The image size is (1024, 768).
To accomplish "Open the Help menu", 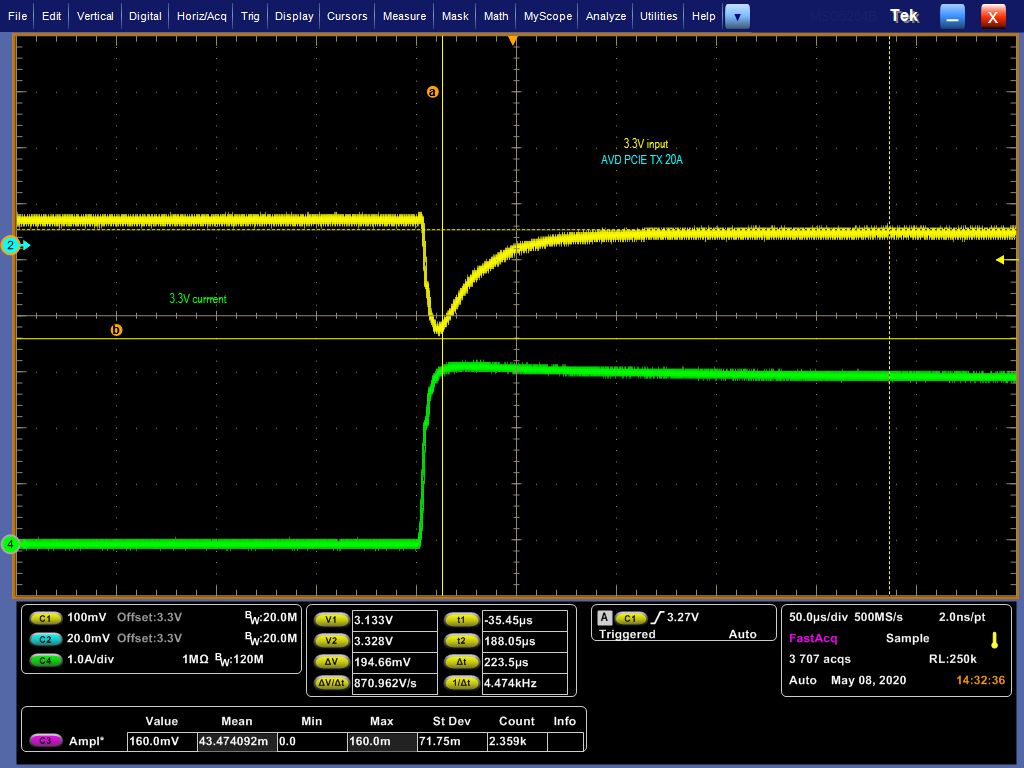I will pos(703,16).
